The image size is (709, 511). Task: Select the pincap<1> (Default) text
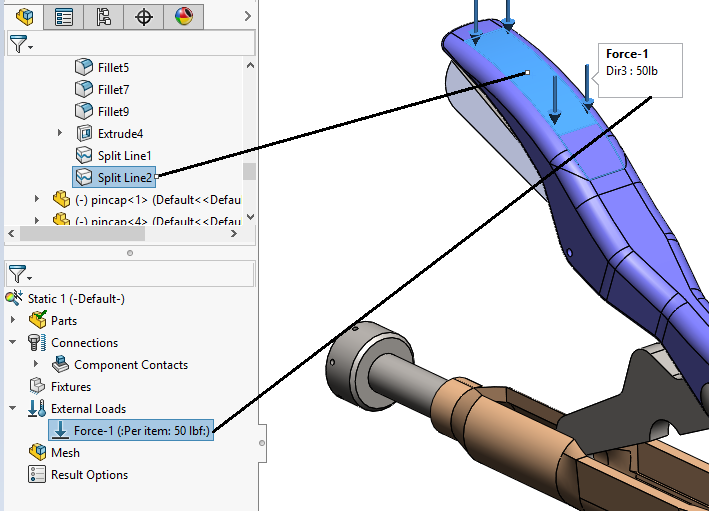tap(158, 200)
